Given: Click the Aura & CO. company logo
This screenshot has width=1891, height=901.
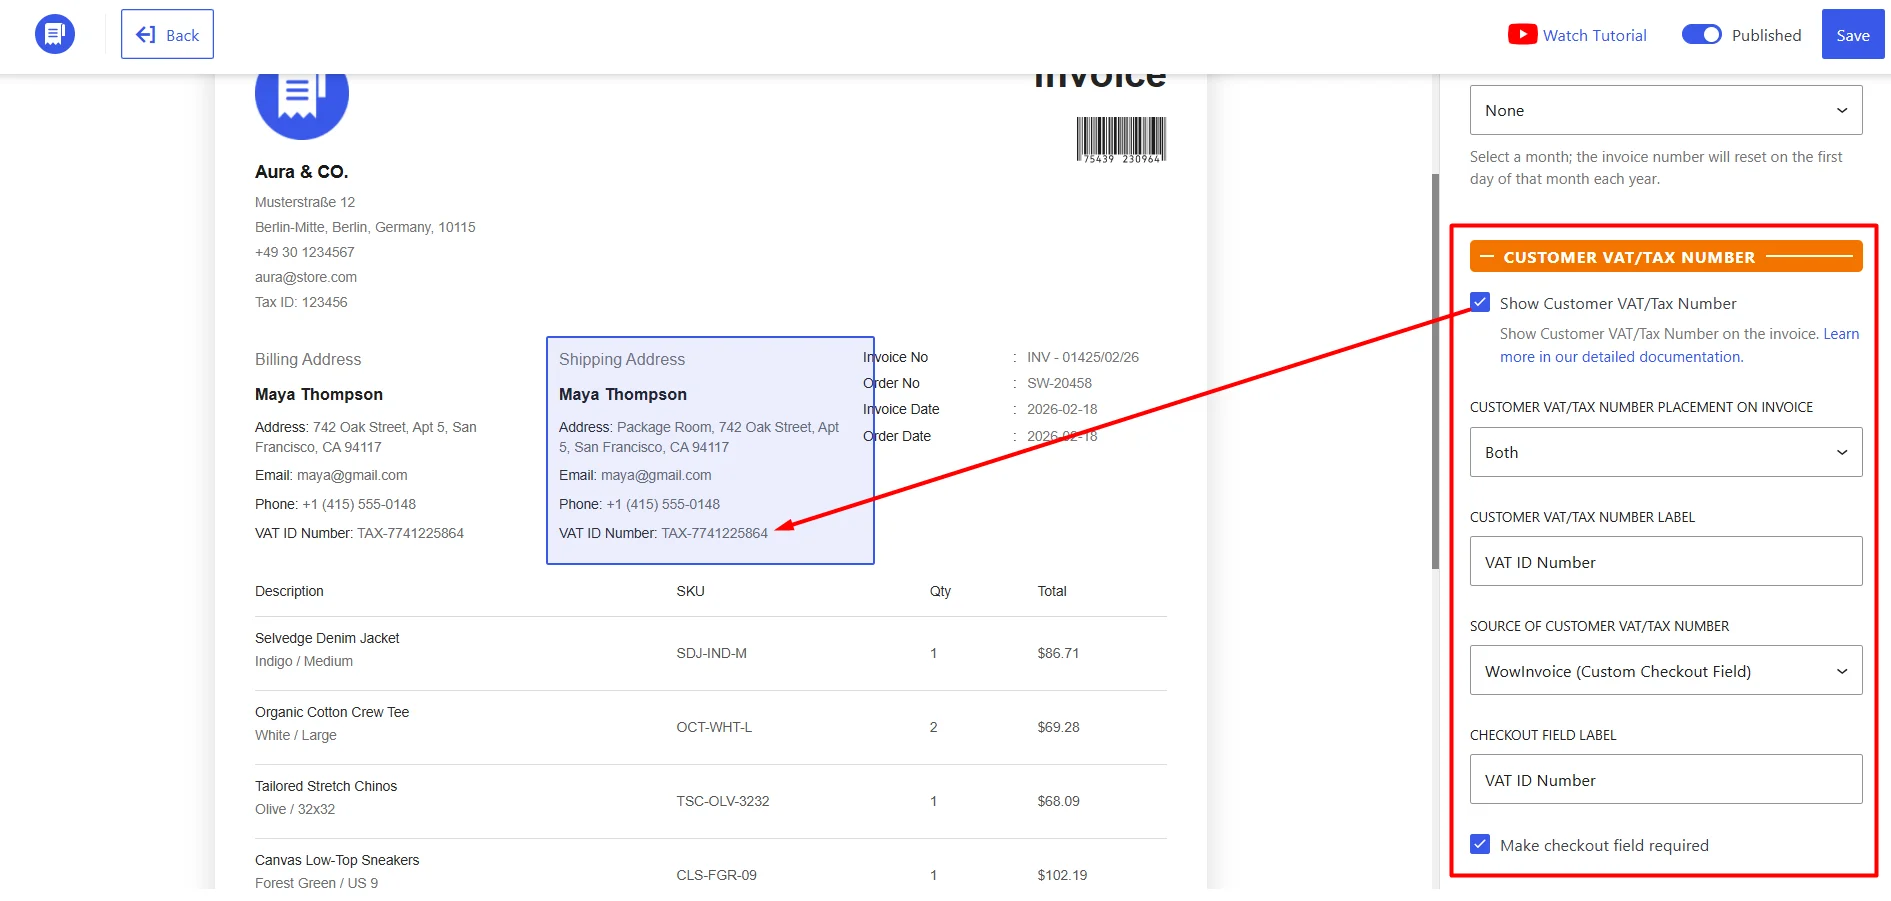Looking at the screenshot, I should point(302,107).
